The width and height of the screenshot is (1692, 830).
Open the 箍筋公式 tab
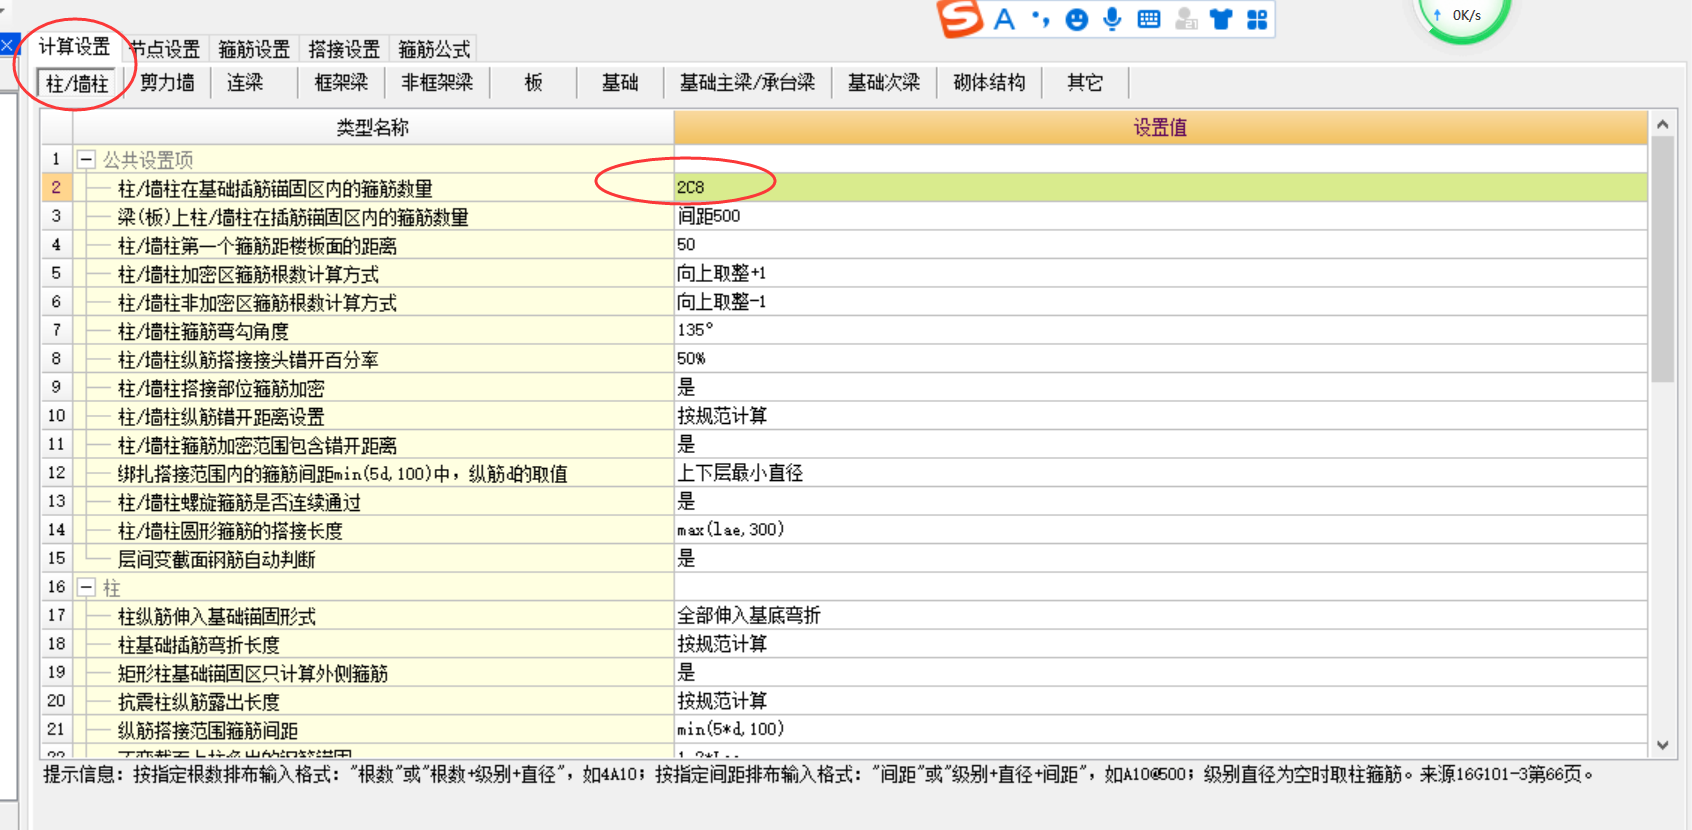434,49
